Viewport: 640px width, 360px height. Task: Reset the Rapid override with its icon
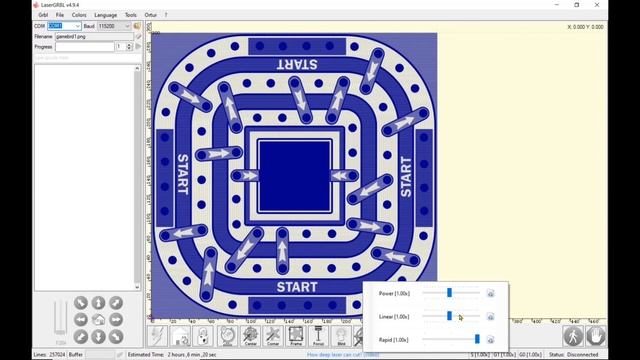click(x=491, y=340)
